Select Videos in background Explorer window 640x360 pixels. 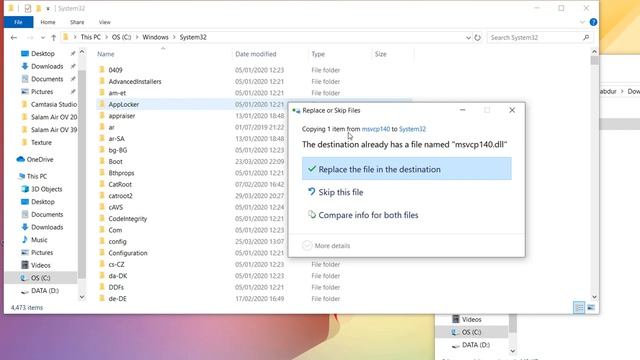pos(471,319)
